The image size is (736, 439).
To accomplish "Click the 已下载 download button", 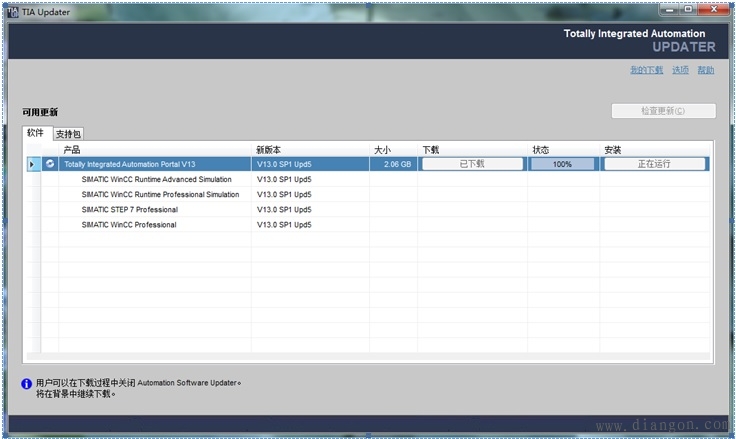I will pyautogui.click(x=472, y=164).
